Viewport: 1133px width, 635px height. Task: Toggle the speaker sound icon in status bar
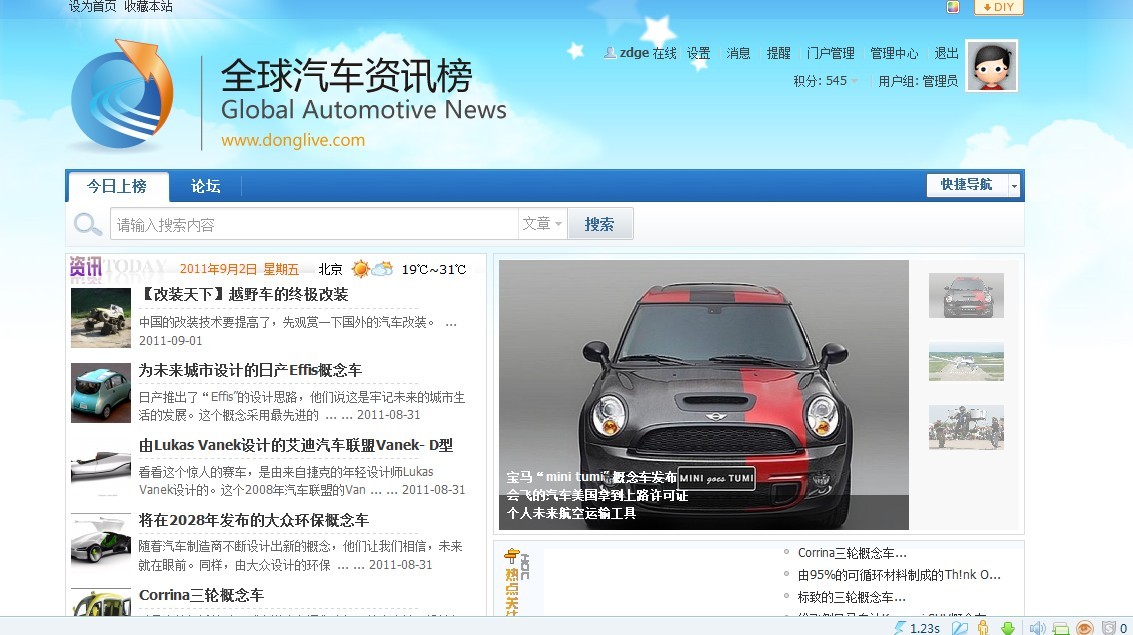click(x=1037, y=628)
